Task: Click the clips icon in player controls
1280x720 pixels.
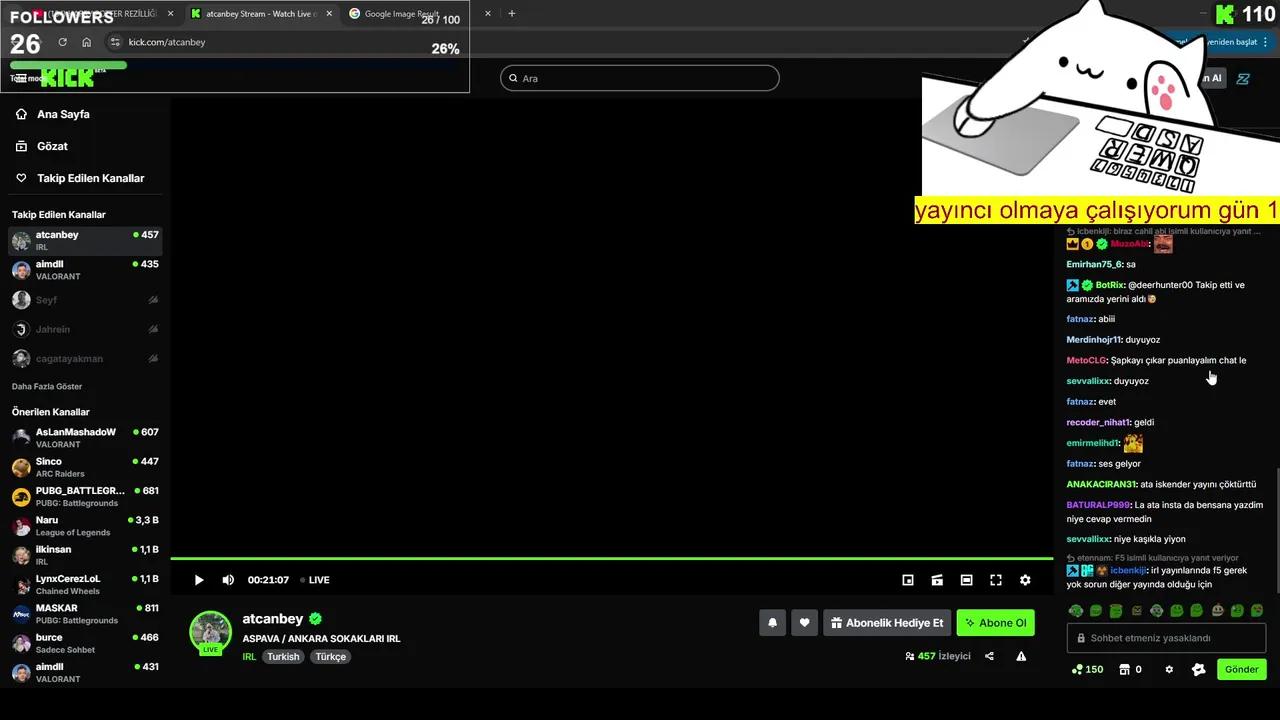Action: coord(937,580)
